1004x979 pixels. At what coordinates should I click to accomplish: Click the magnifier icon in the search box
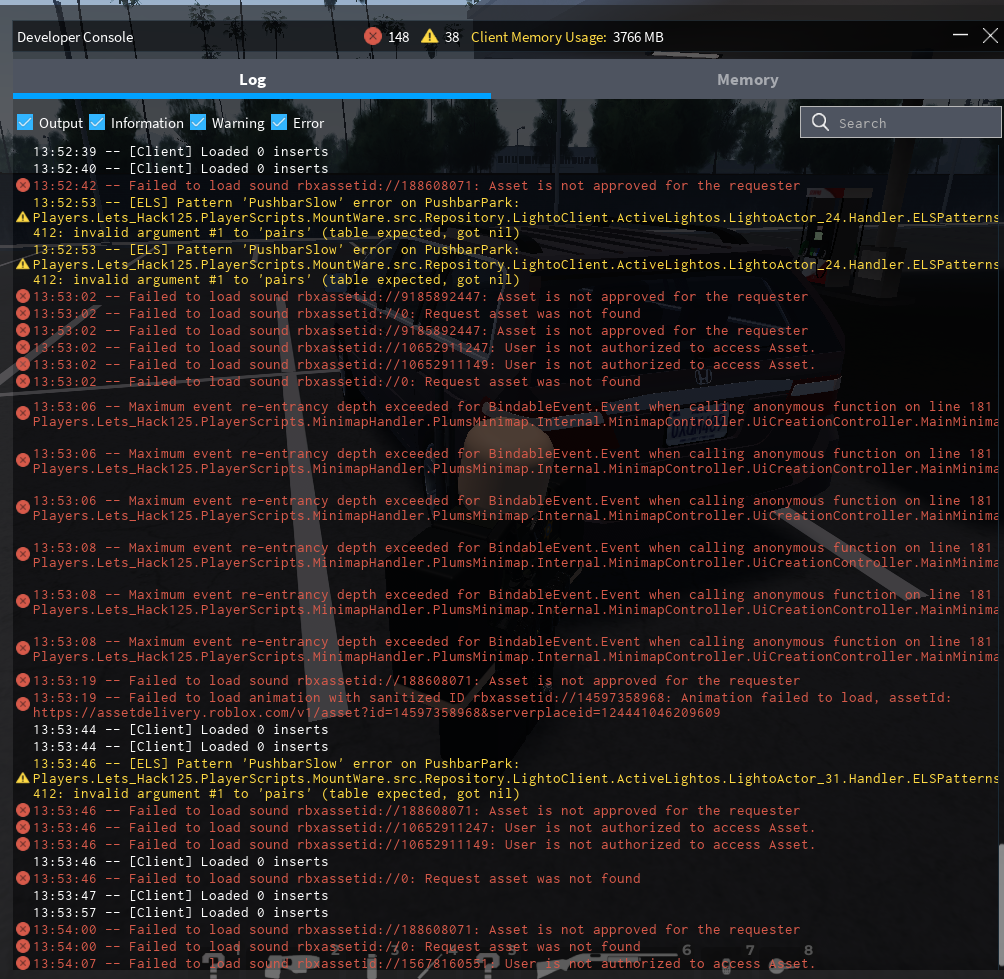pyautogui.click(x=820, y=123)
